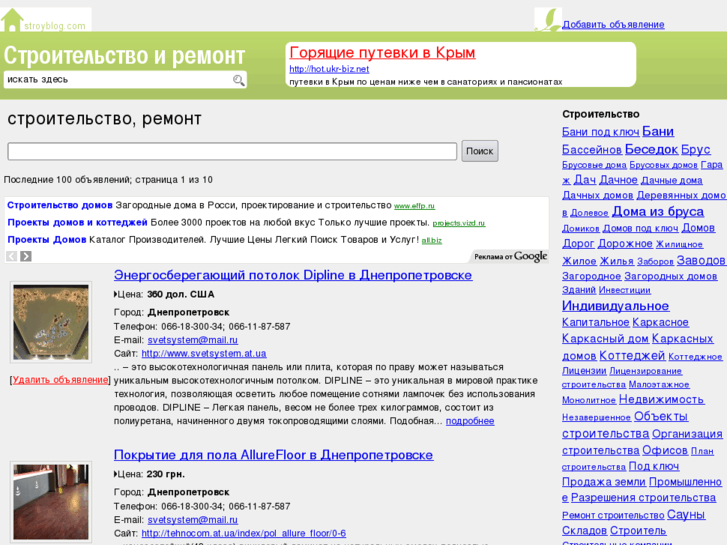Viewport: 727px width, 545px height.
Task: Select the Домиков tag
Action: (x=580, y=229)
